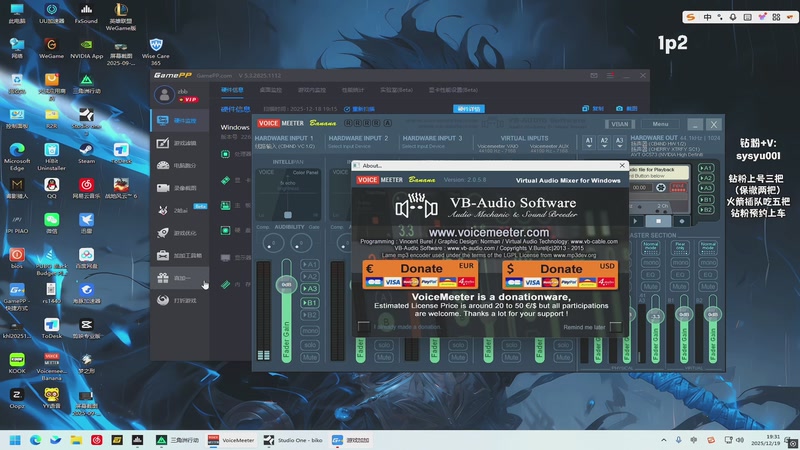Select device for Hardware Input 2

click(x=349, y=146)
